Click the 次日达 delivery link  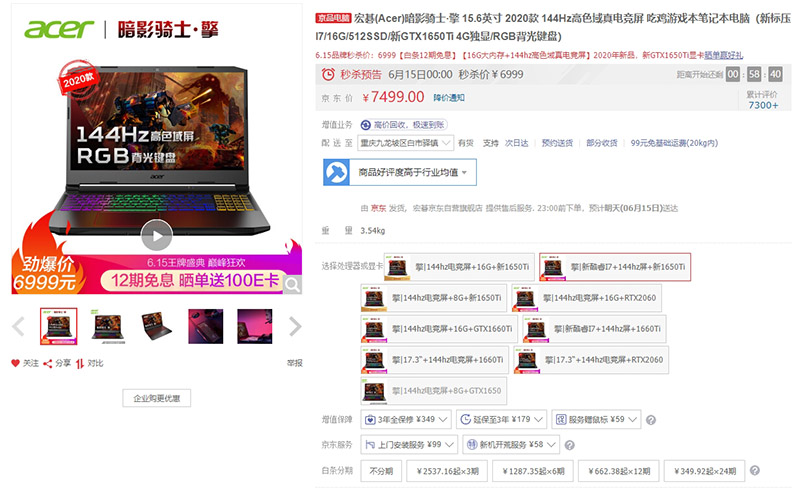516,143
